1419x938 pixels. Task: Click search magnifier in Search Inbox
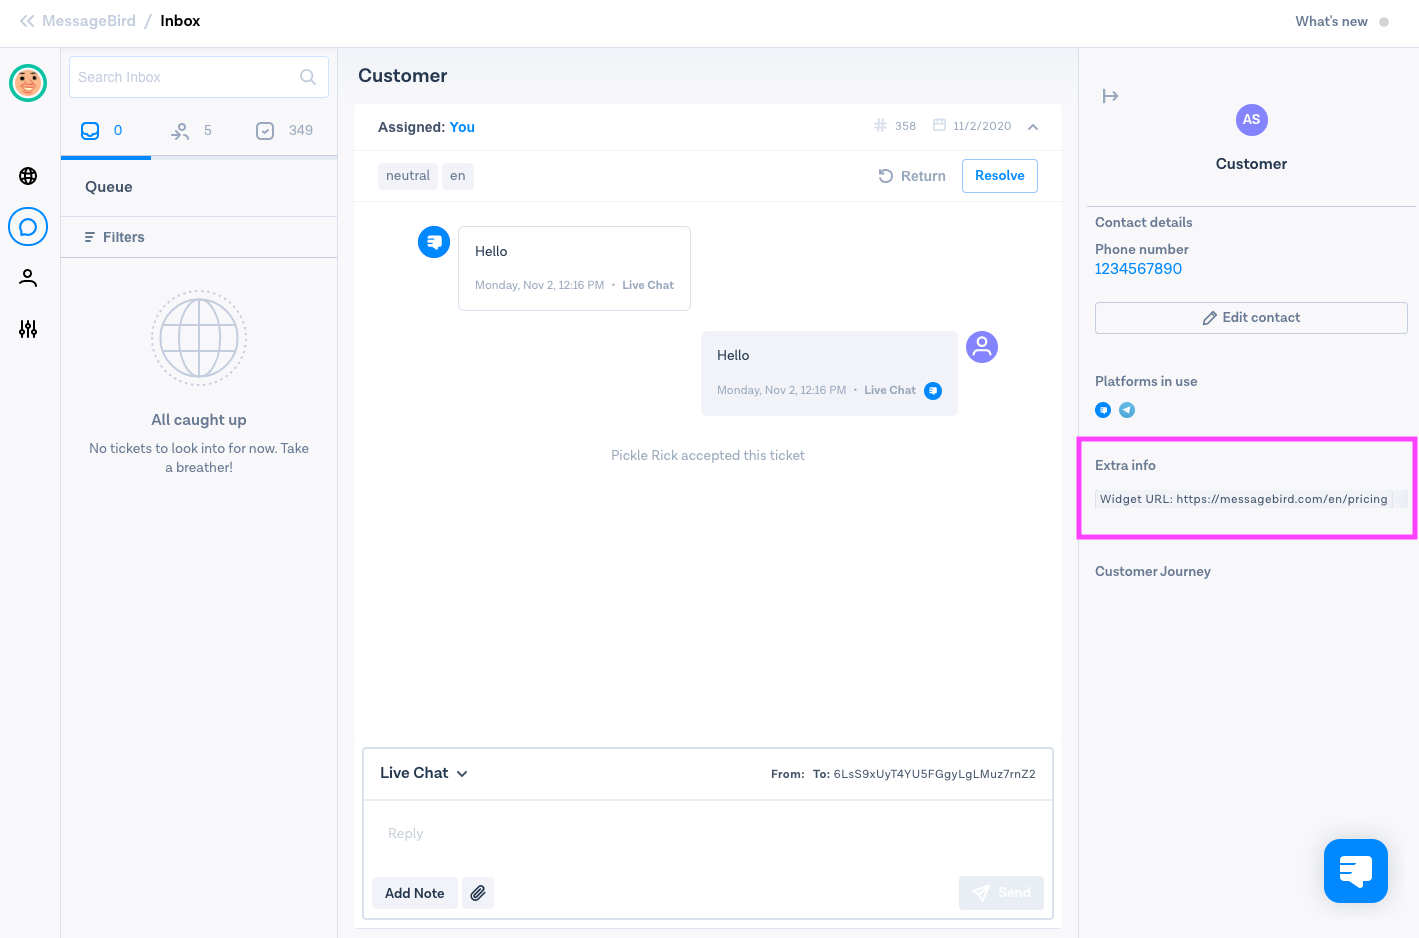[x=308, y=77]
